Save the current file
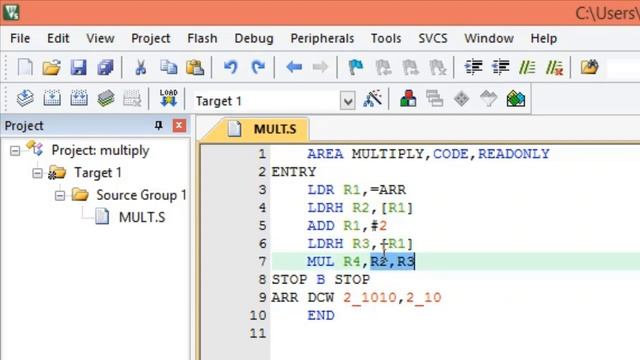Image resolution: width=640 pixels, height=360 pixels. (78, 67)
